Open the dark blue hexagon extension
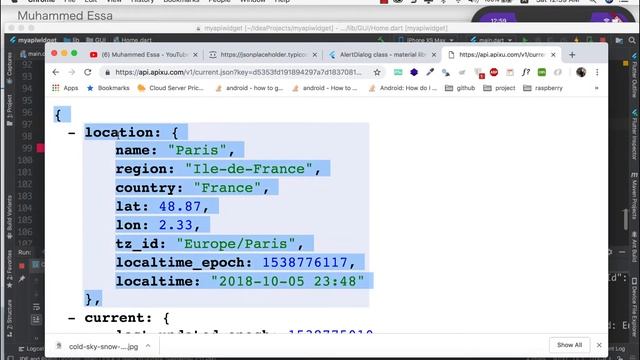The width and height of the screenshot is (640, 360). [414, 72]
